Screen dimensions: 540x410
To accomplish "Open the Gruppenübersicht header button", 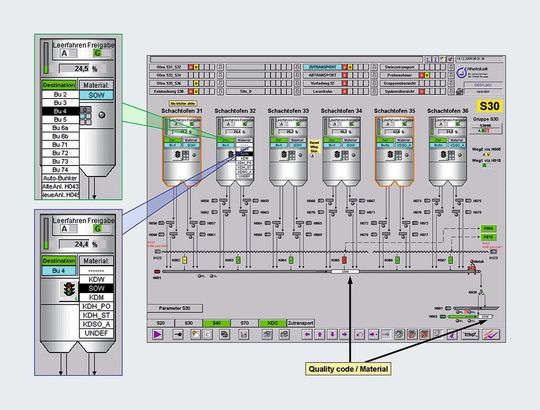I will click(x=399, y=83).
